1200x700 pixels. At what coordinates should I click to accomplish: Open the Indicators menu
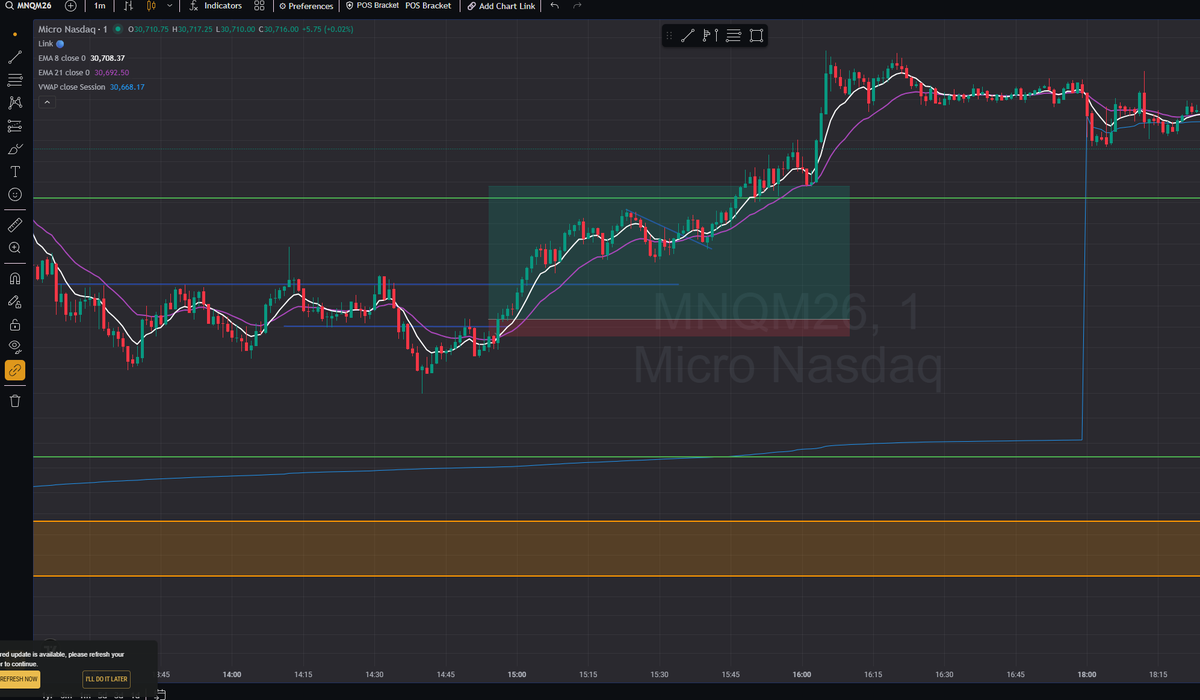216,6
